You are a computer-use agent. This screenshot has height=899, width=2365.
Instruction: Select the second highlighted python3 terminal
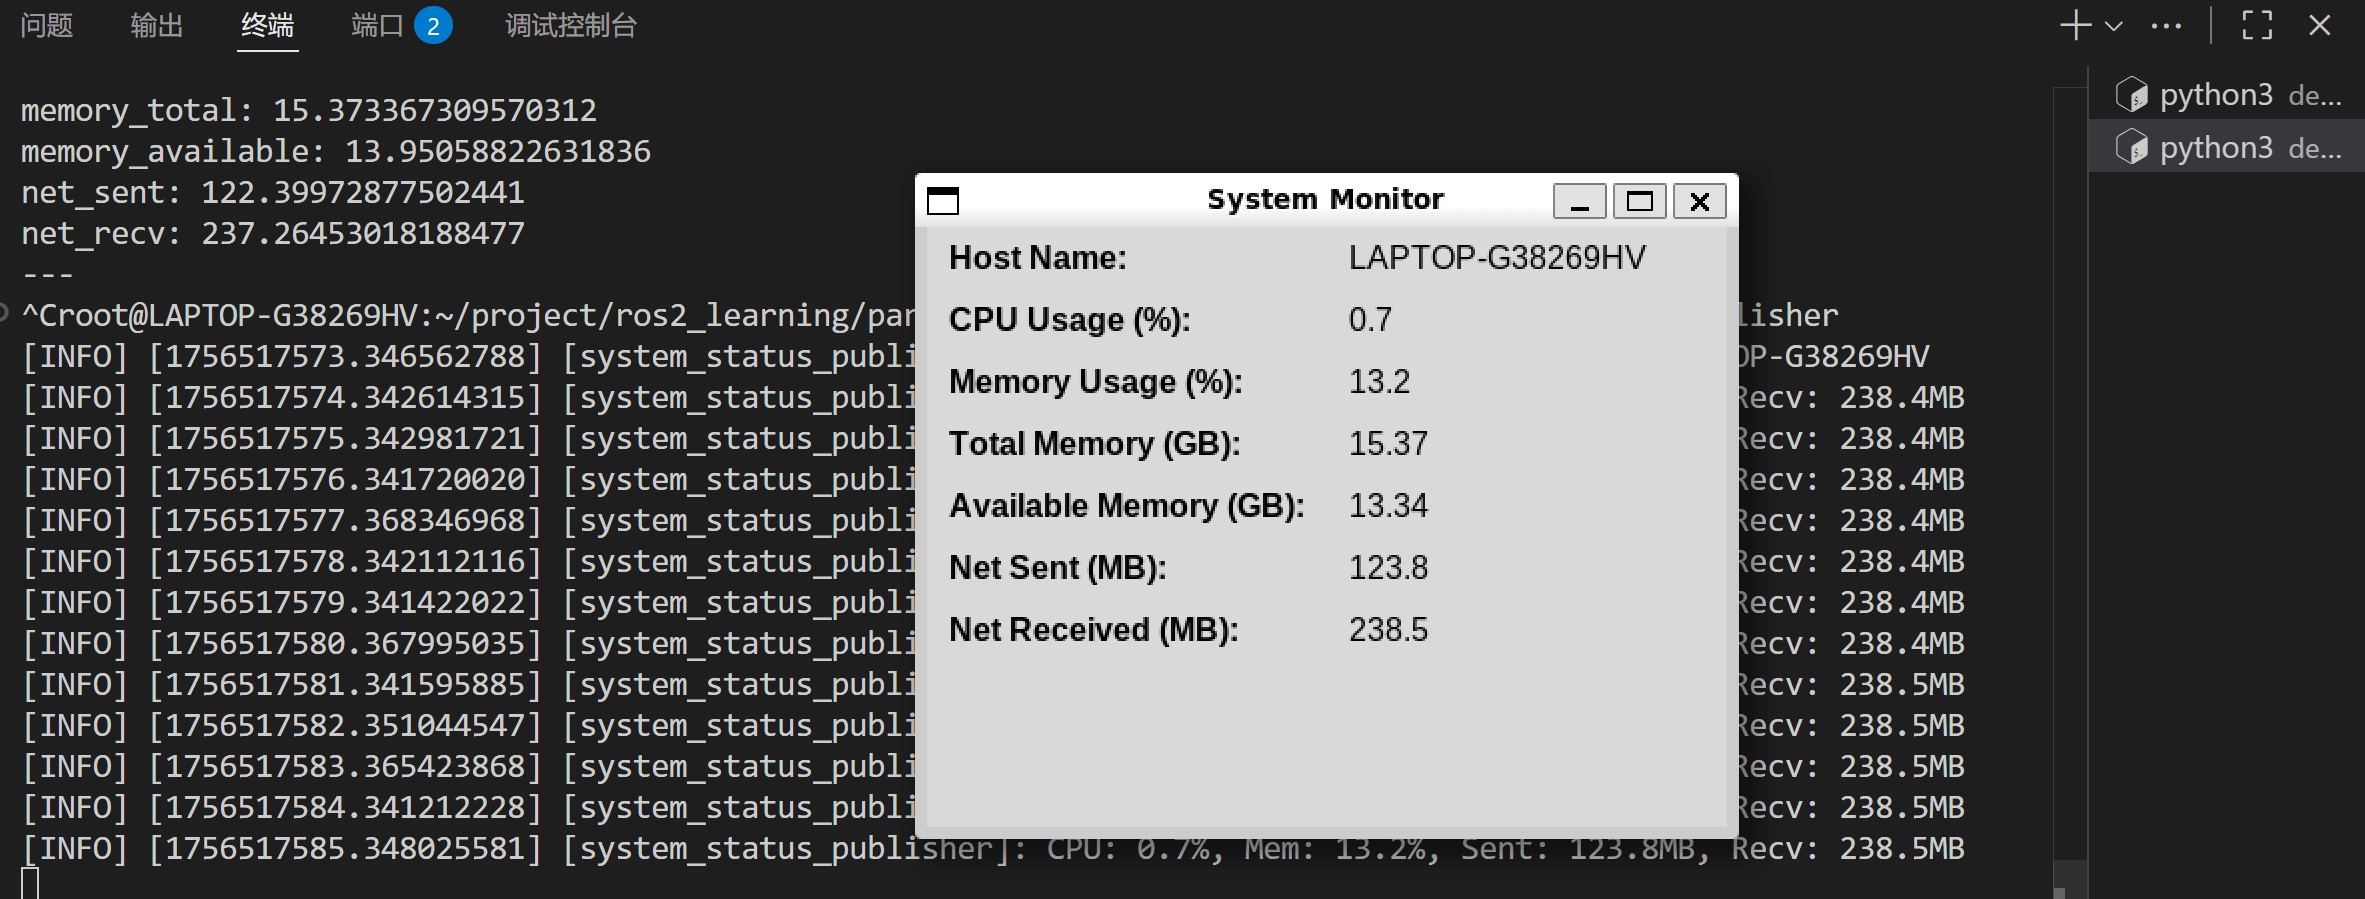(2228, 148)
